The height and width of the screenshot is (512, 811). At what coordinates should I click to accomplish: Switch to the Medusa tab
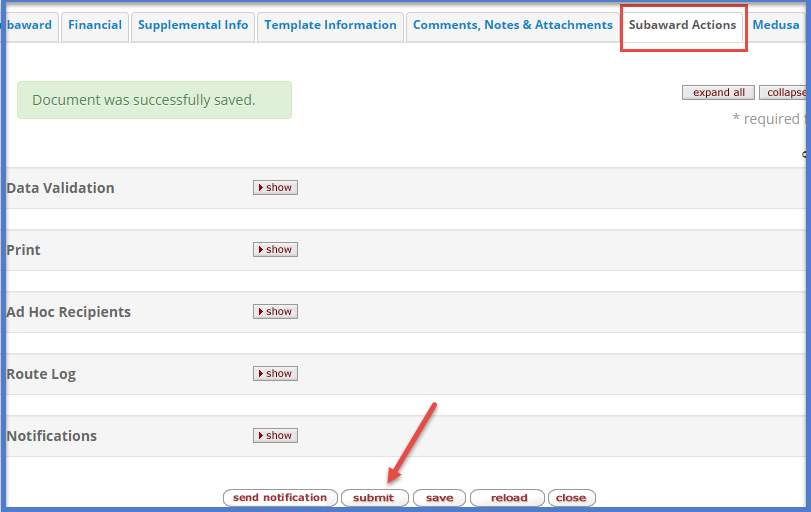[x=776, y=26]
